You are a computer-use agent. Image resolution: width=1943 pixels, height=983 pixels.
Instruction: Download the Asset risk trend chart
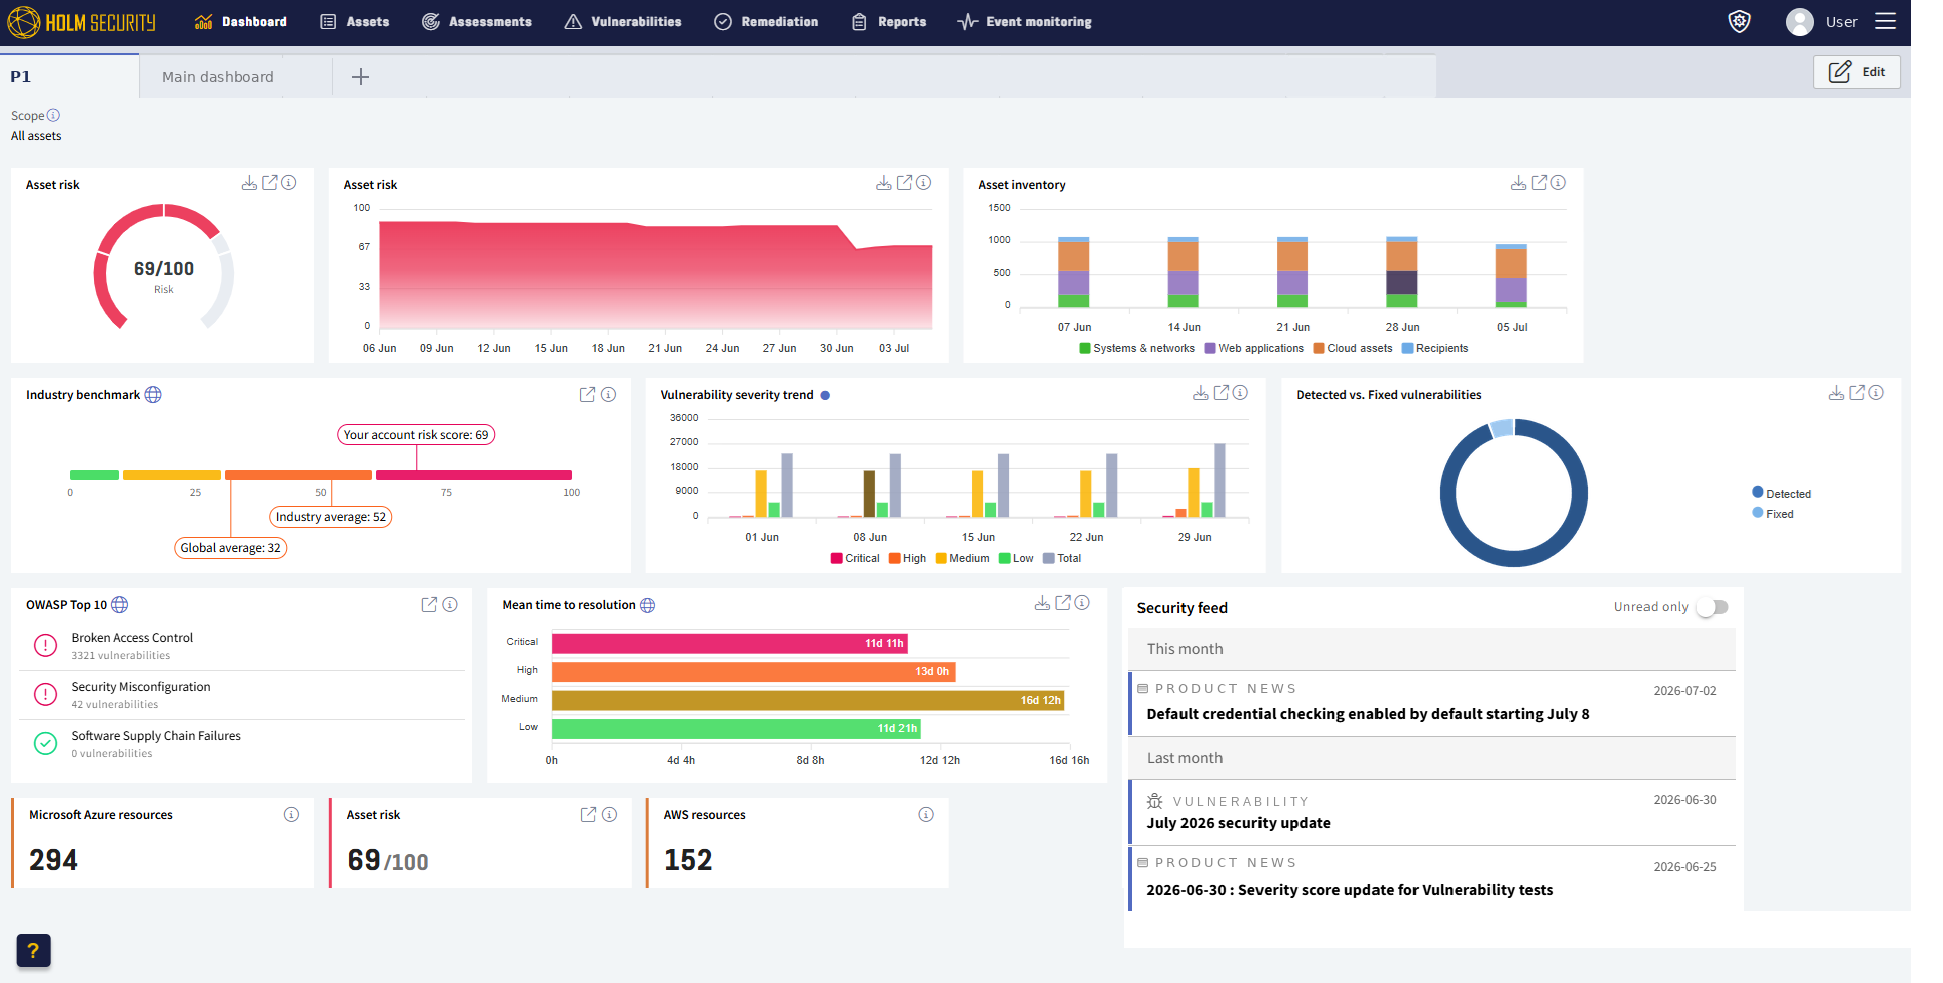884,183
